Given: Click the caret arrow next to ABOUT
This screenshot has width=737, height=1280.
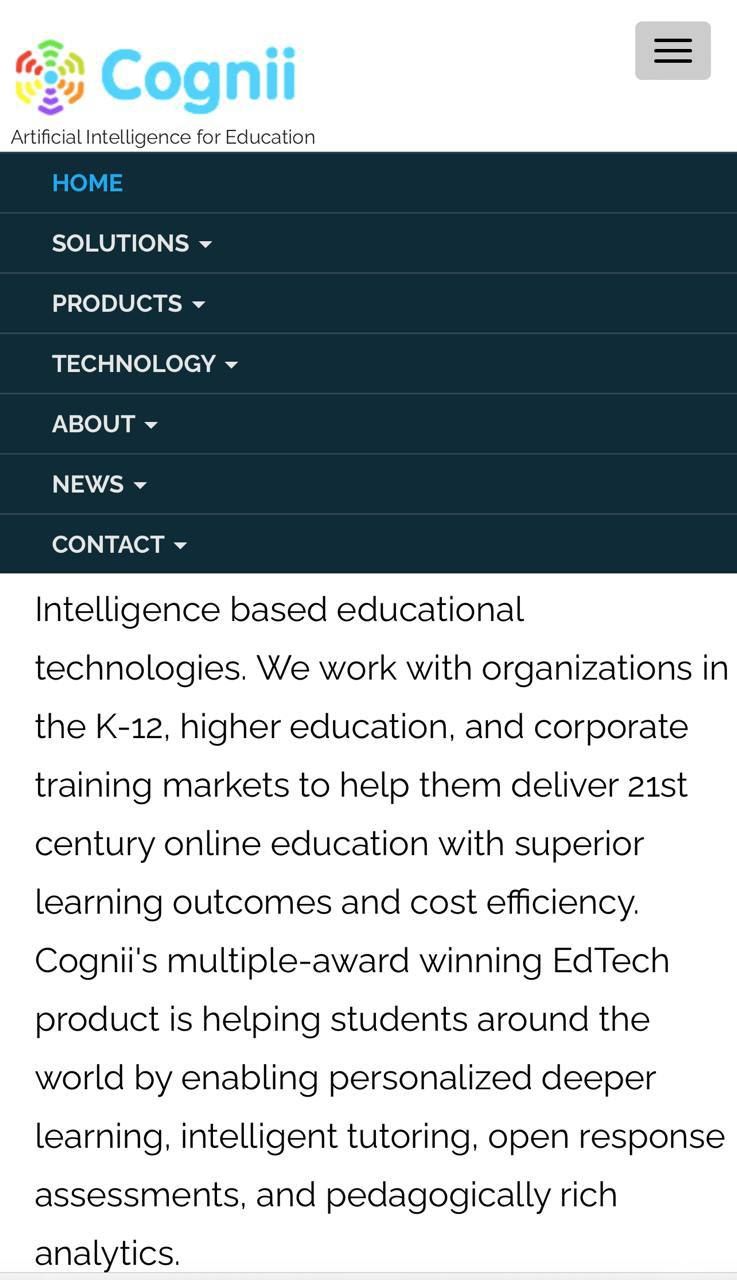Looking at the screenshot, I should click(x=151, y=425).
